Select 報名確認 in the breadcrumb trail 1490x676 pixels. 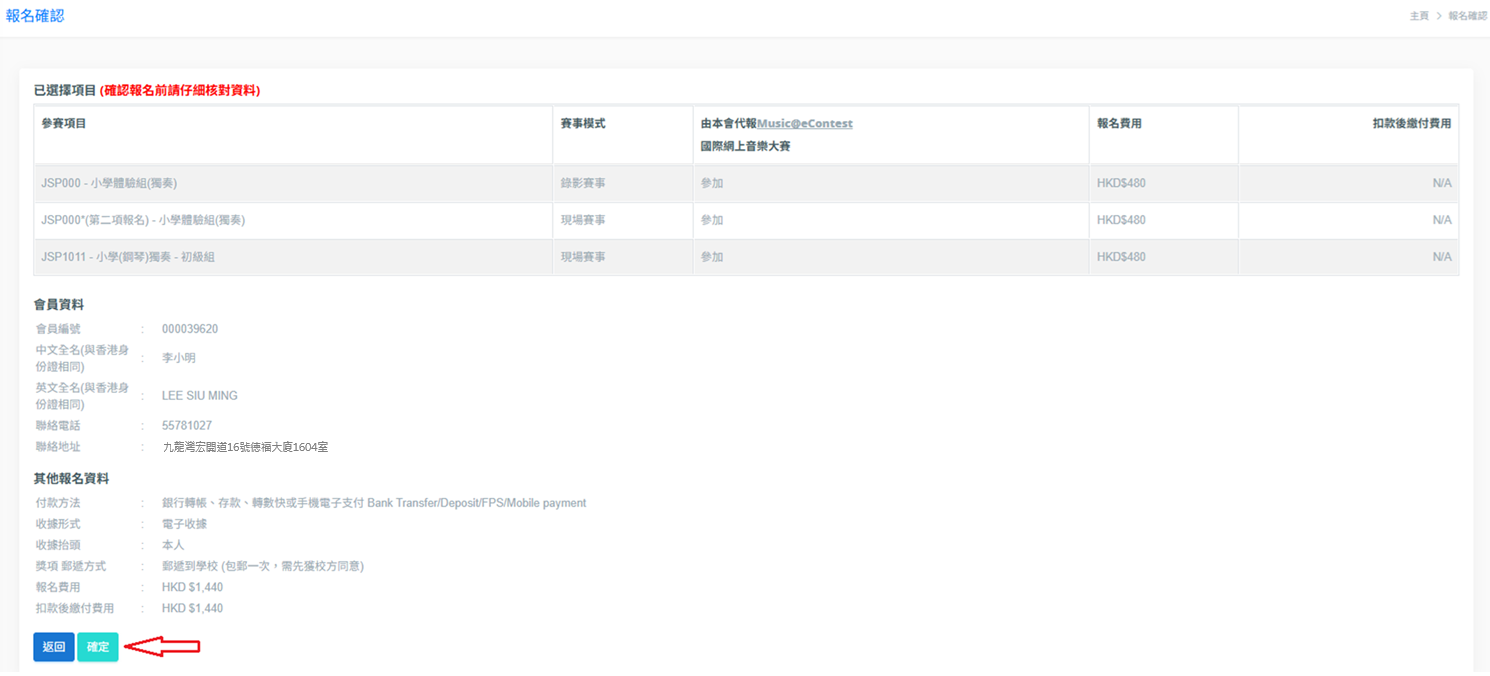coord(1467,16)
